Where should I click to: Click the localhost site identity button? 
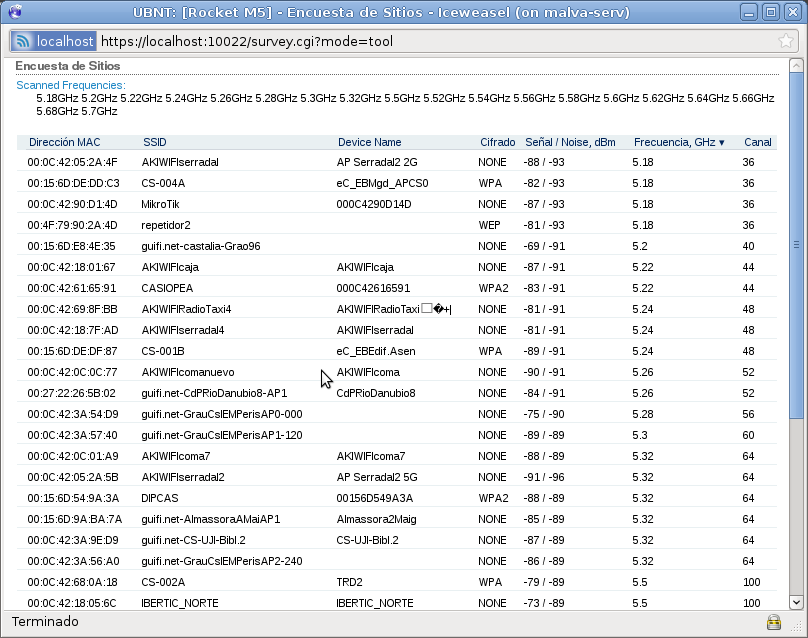click(54, 42)
